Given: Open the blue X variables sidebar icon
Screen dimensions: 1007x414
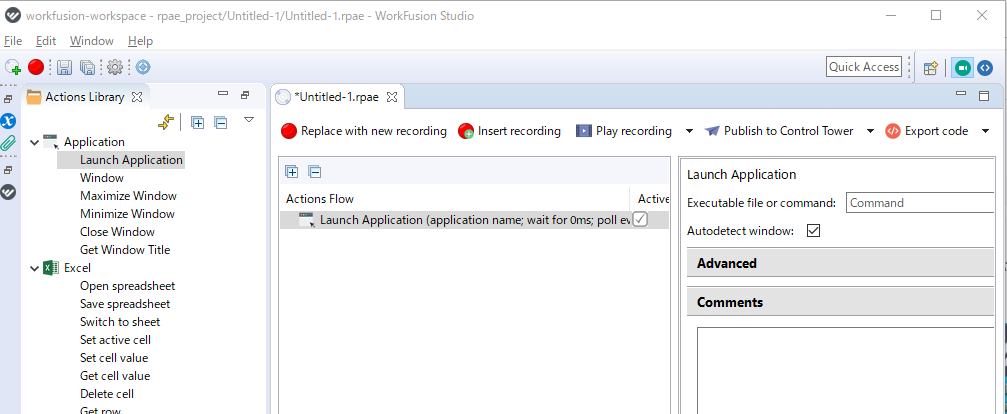Looking at the screenshot, I should coord(8,121).
